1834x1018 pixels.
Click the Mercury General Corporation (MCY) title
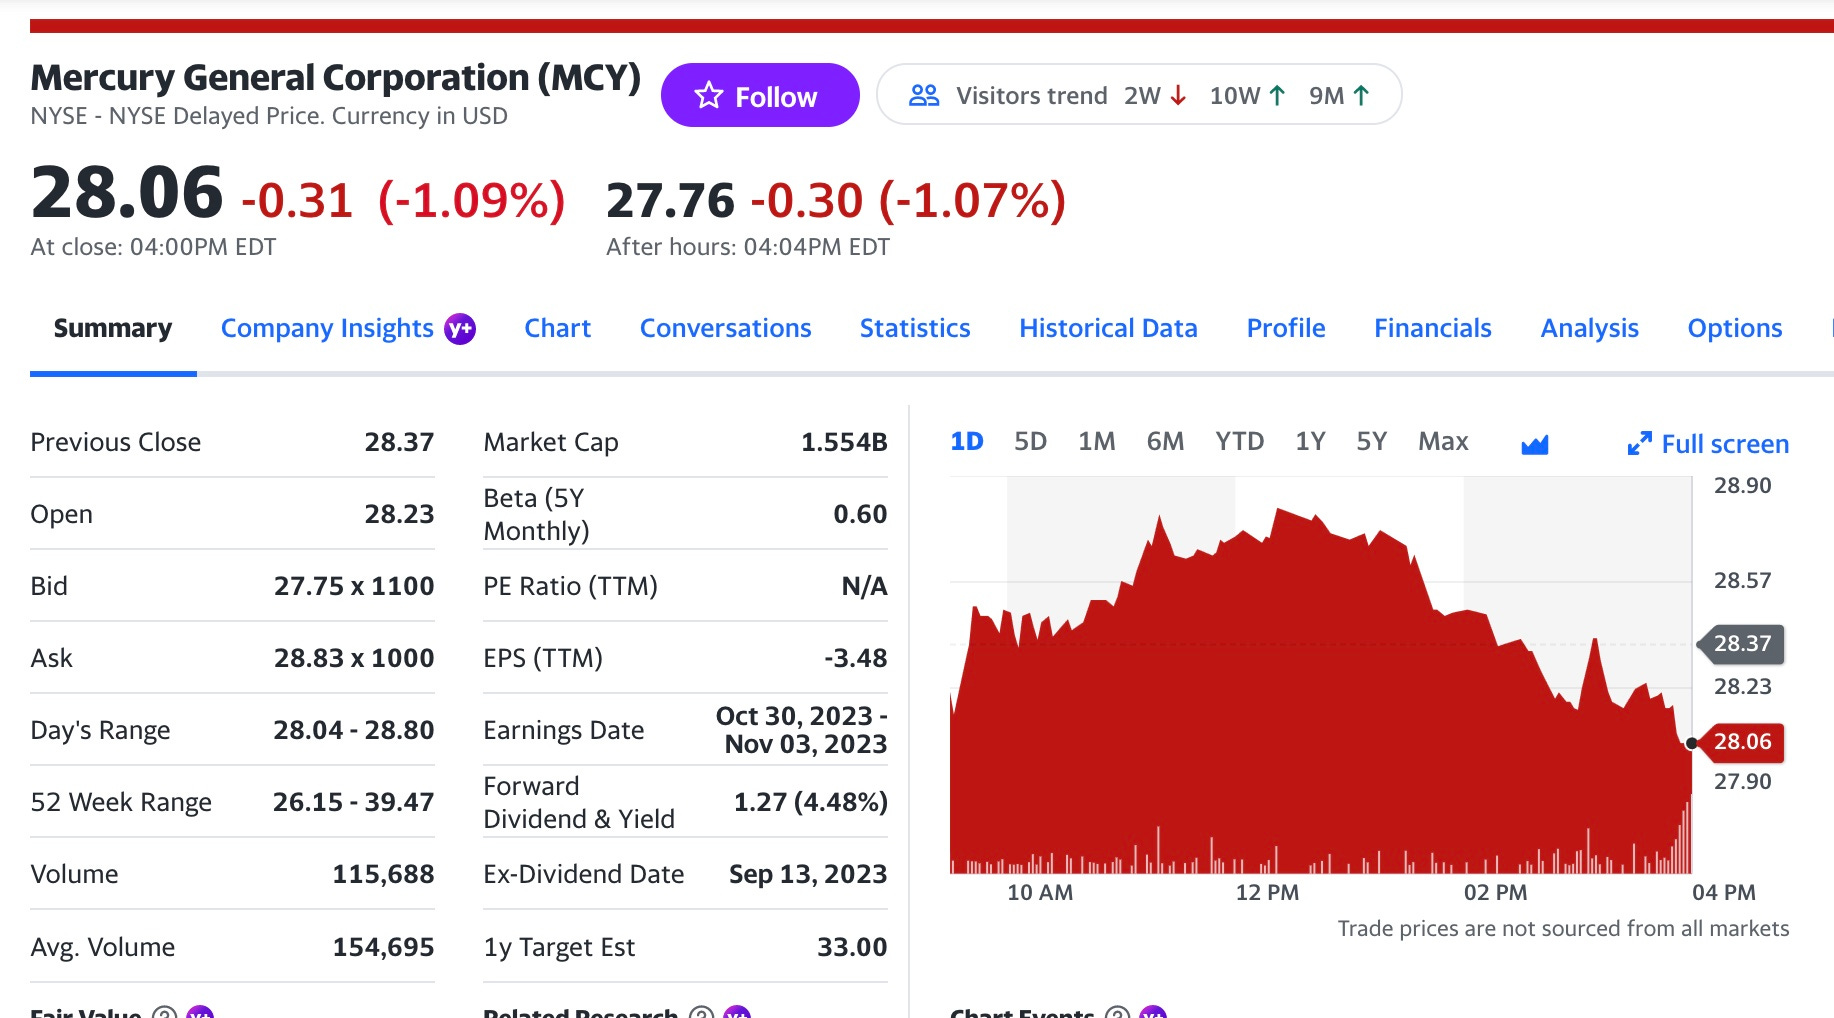click(x=335, y=77)
